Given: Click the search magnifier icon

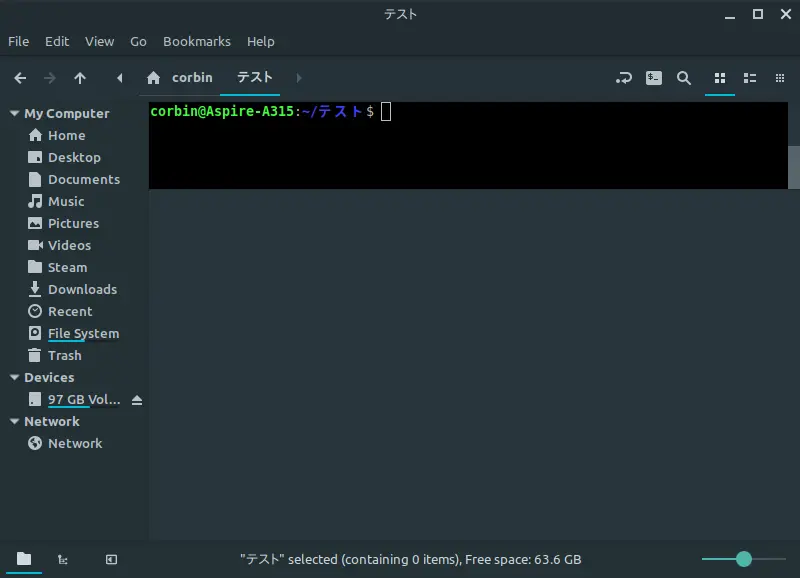Looking at the screenshot, I should pyautogui.click(x=684, y=78).
